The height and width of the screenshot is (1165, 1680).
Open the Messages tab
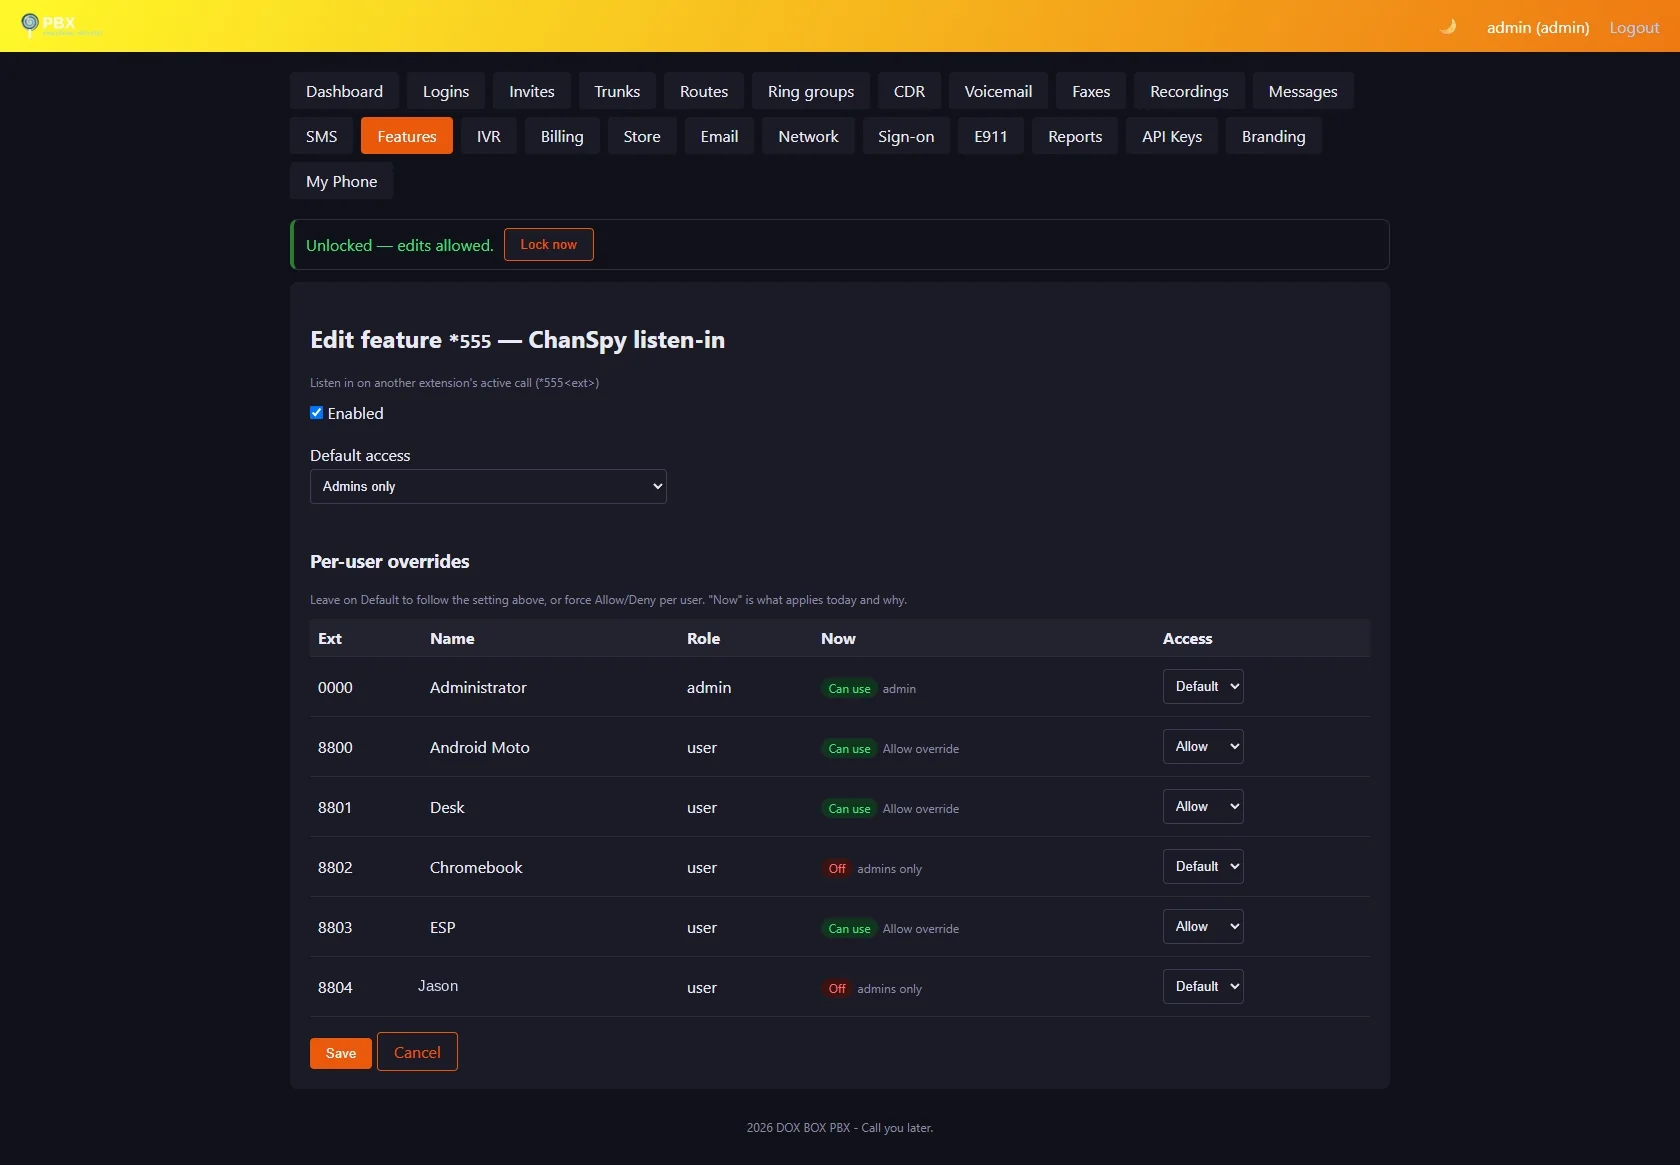1303,91
